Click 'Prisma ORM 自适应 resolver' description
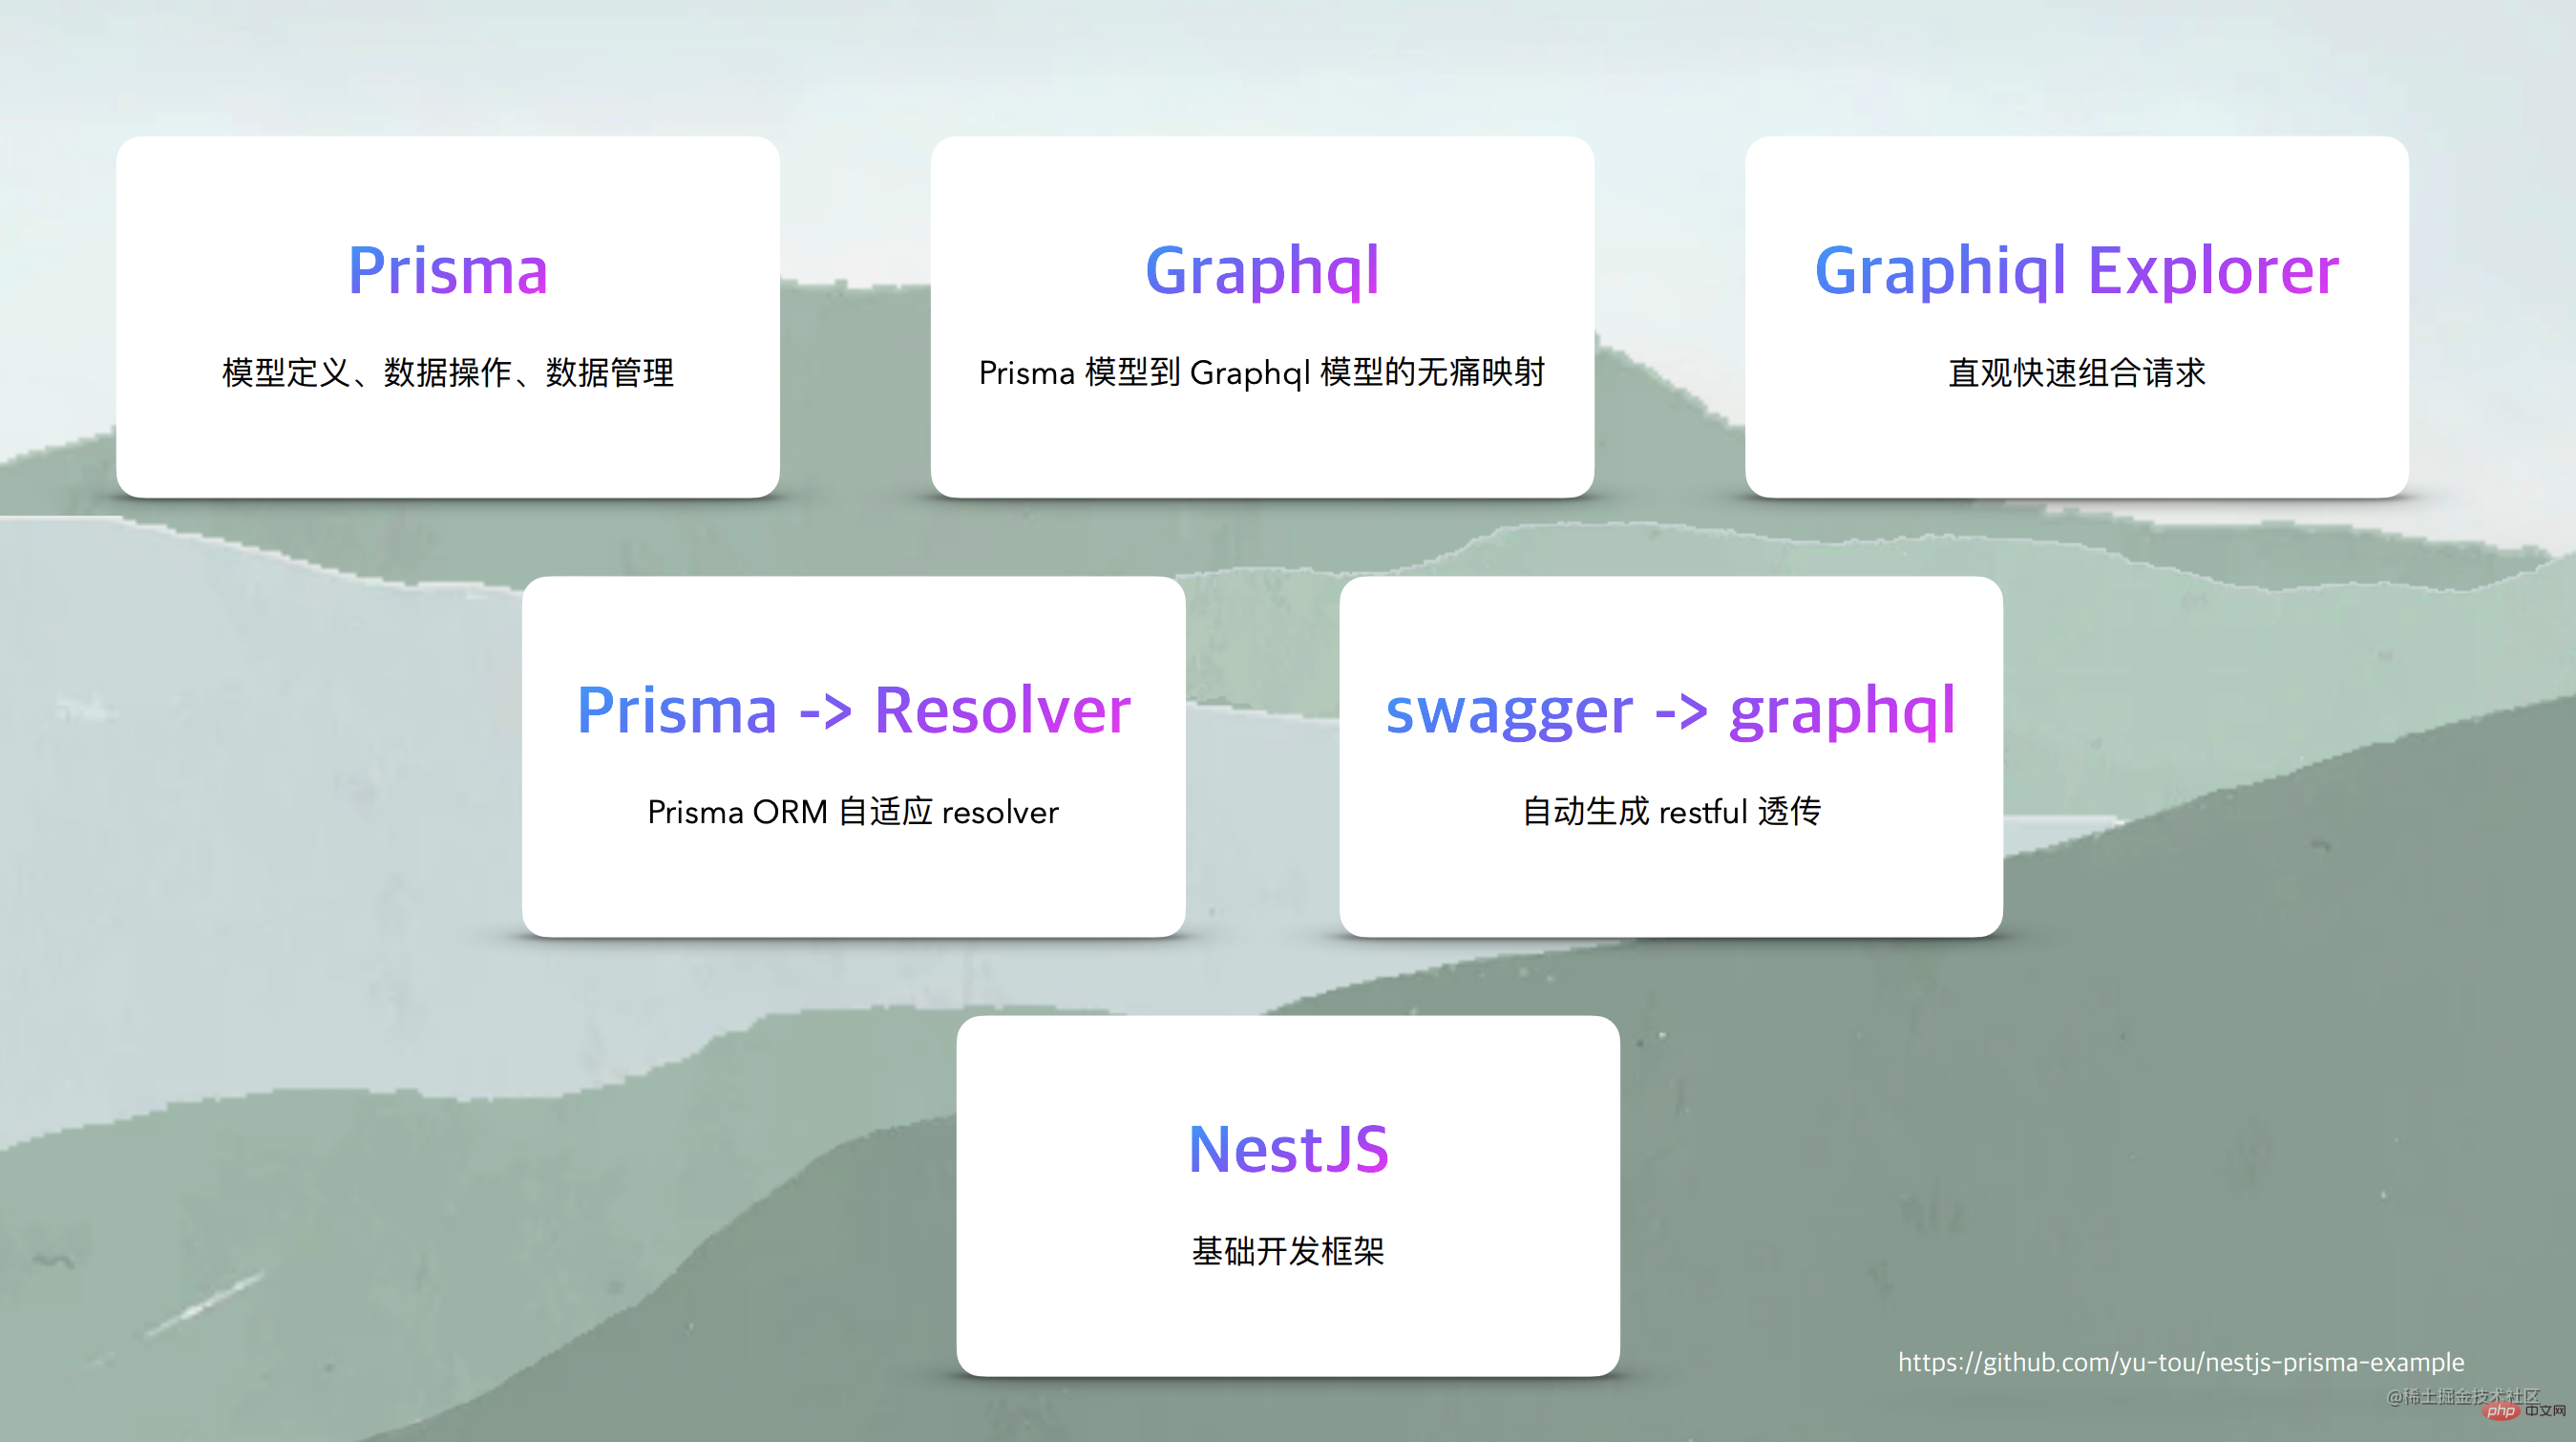 [852, 812]
